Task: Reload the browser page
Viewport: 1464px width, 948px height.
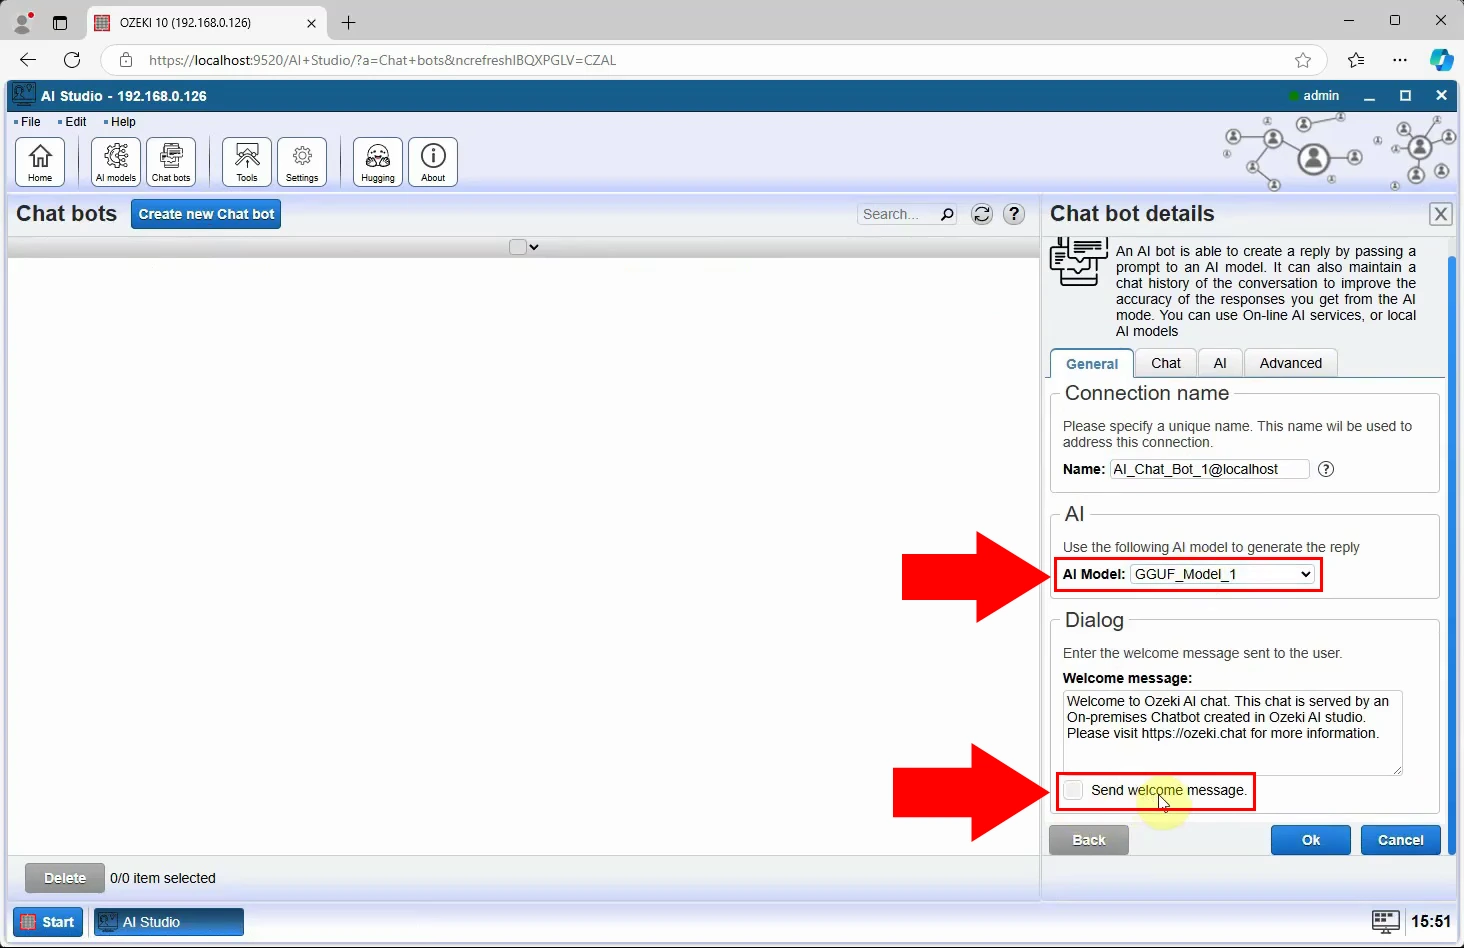Action: [x=72, y=60]
